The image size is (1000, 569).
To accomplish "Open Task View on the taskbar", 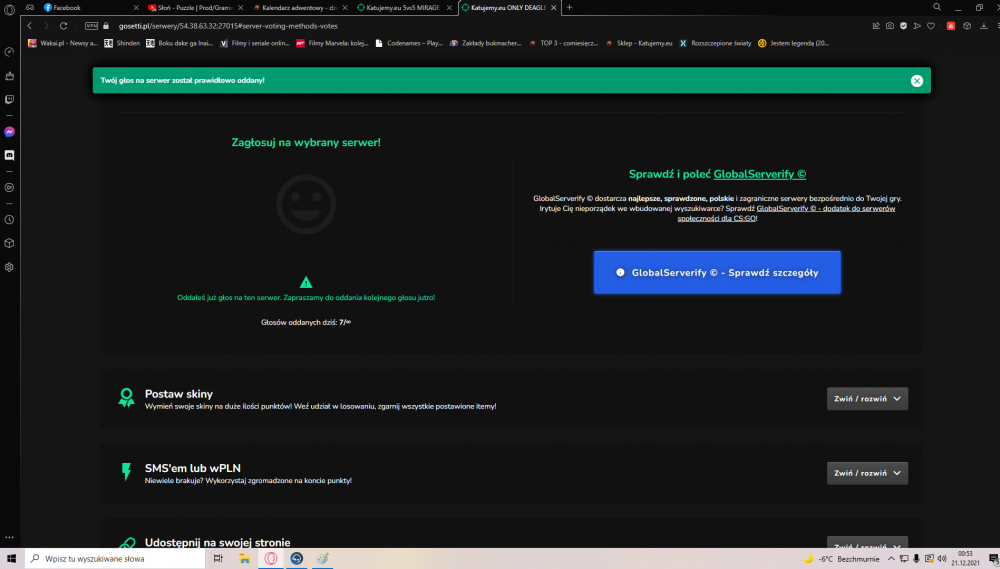I will [x=218, y=559].
